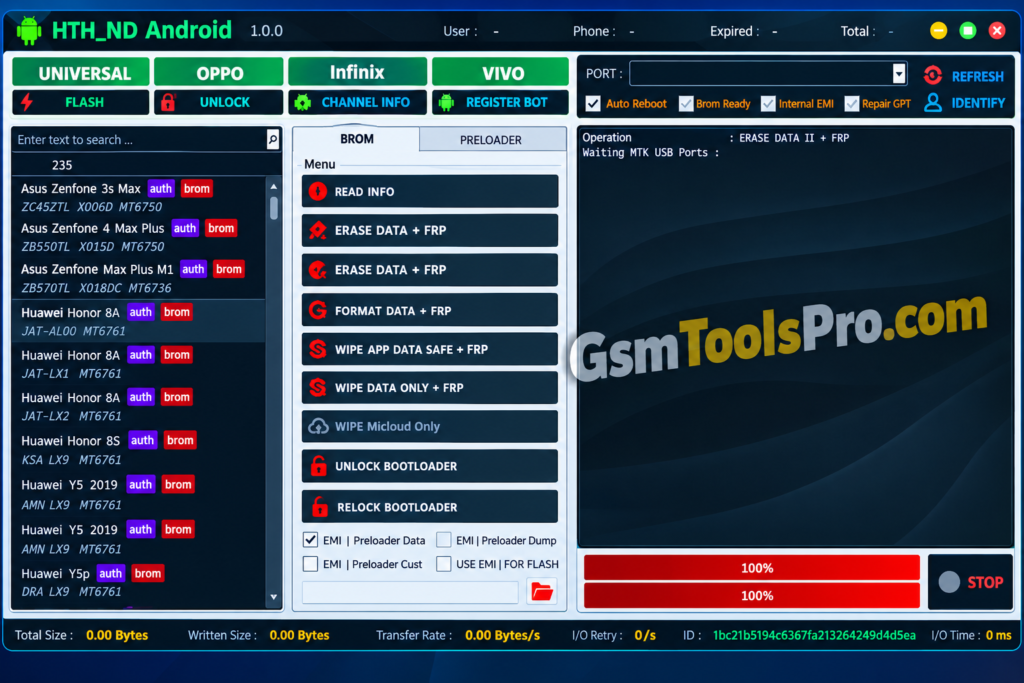The image size is (1024, 683).
Task: Click the IDENTIFY text button
Action: (978, 103)
